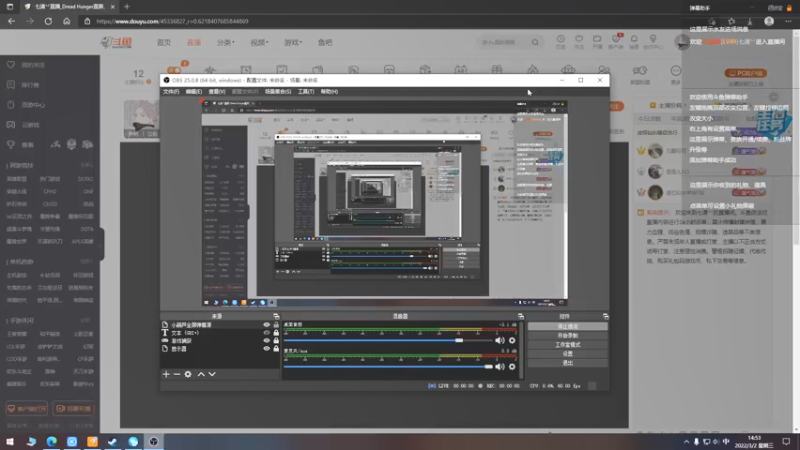This screenshot has width=800, height=450.
Task: Open the 游戏 dropdown in Douyu navigation
Action: coord(293,42)
